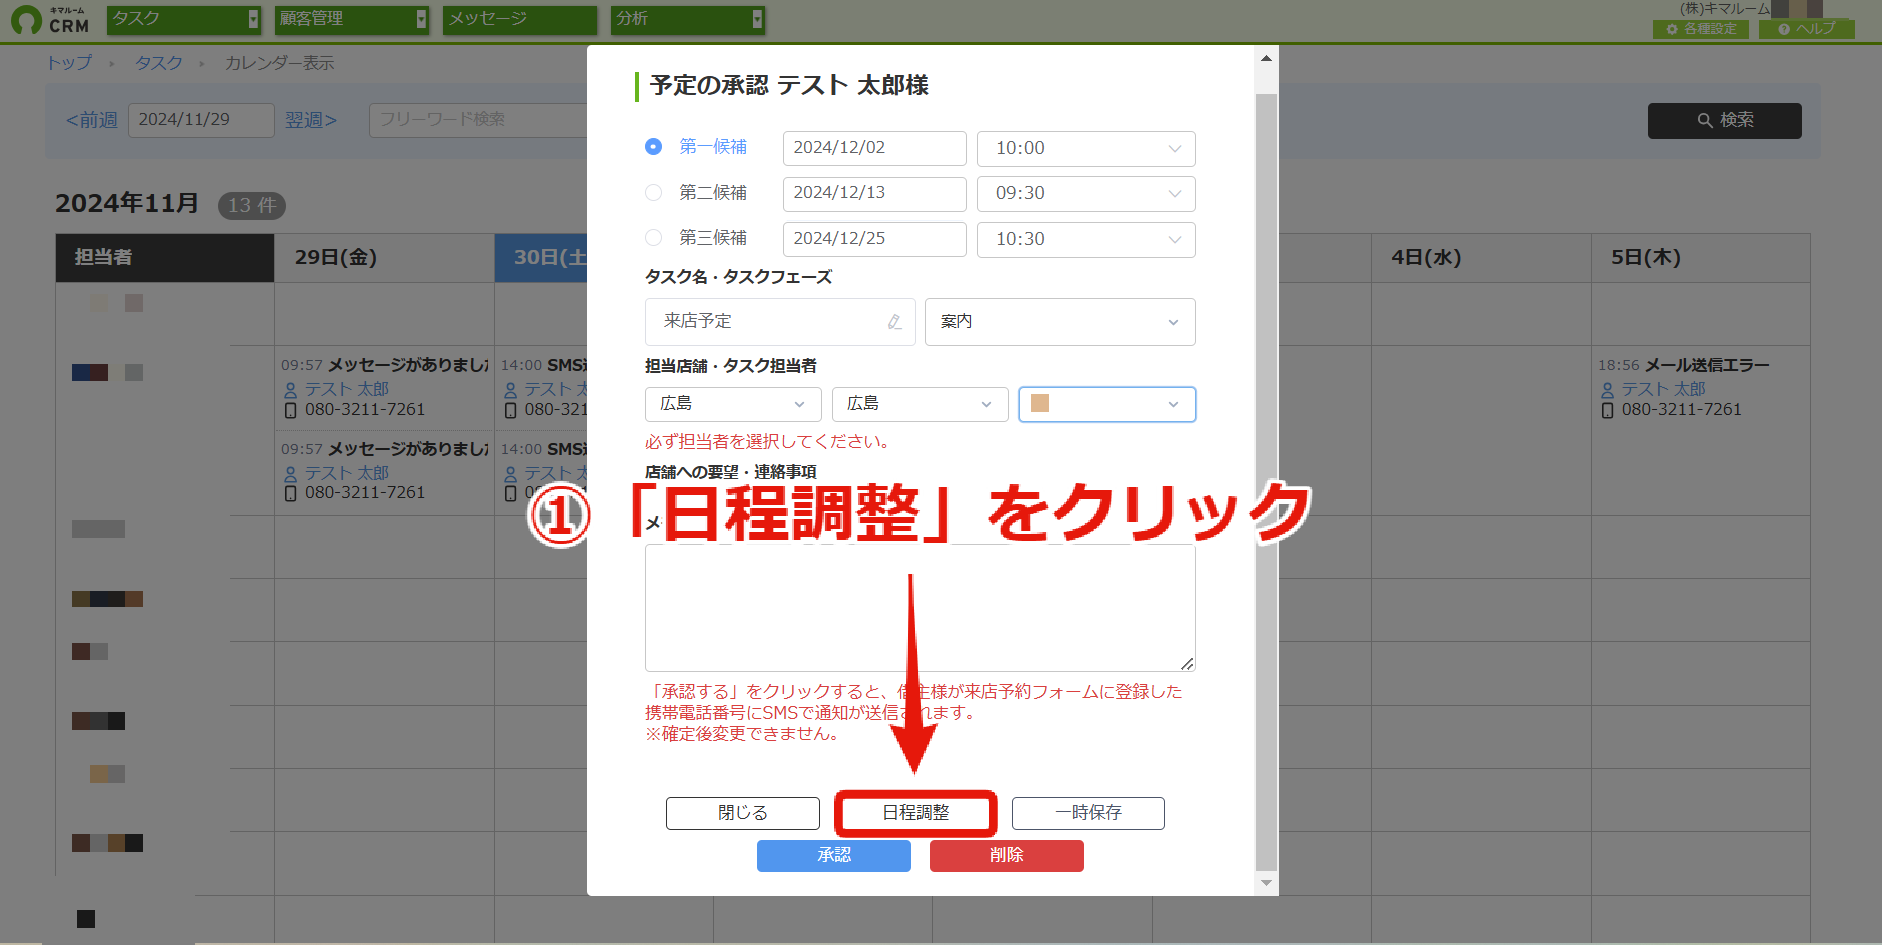Open the 顧客管理 menu
The image size is (1882, 945).
(x=352, y=19)
